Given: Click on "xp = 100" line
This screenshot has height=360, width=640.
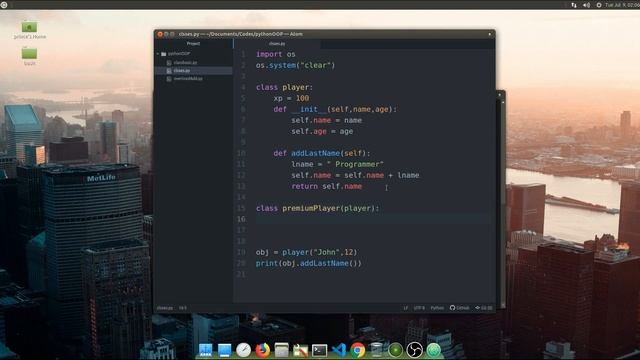Looking at the screenshot, I should [x=291, y=98].
